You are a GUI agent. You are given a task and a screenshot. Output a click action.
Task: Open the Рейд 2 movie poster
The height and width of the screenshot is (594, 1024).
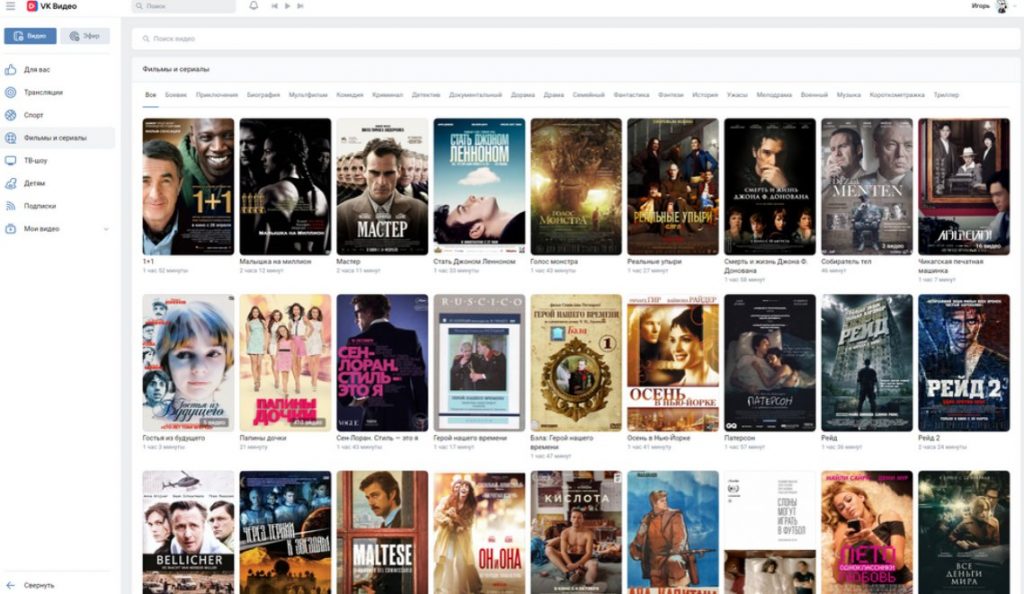pyautogui.click(x=964, y=363)
